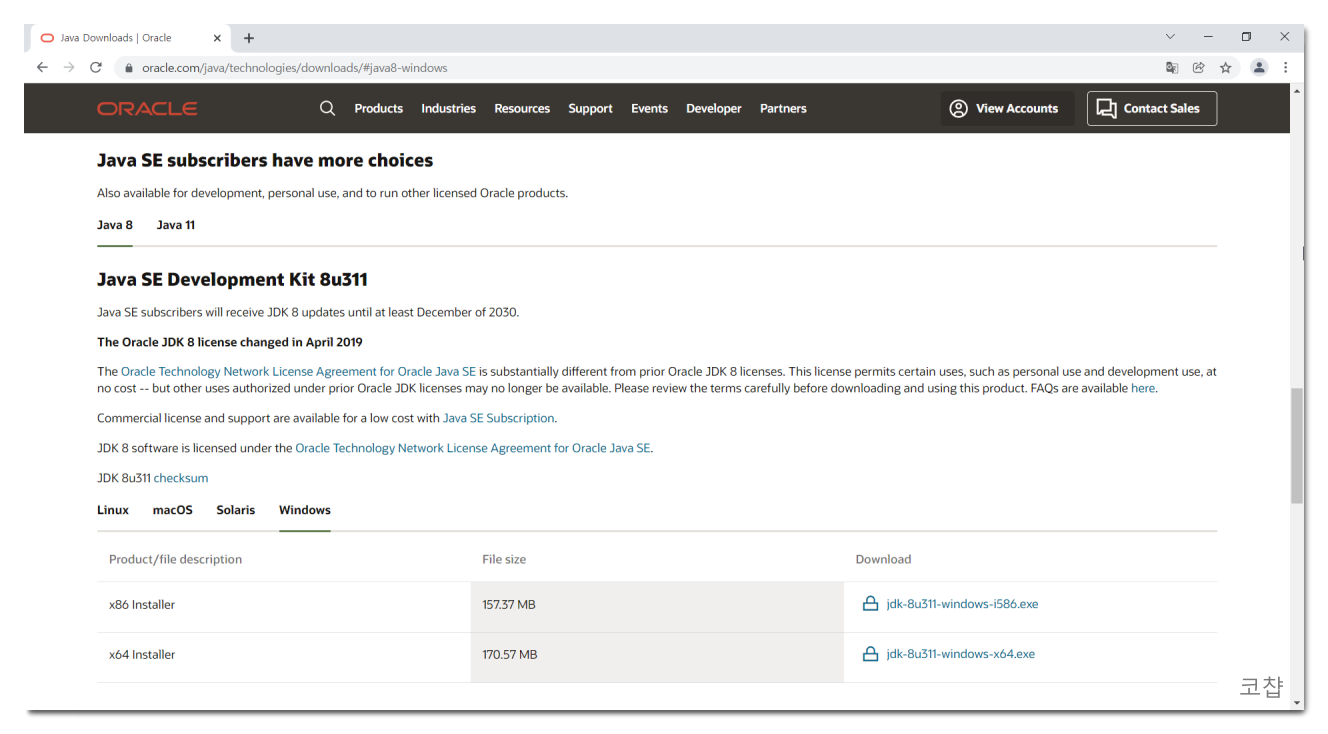
Task: Click the Oracle logo in header
Action: [x=147, y=108]
